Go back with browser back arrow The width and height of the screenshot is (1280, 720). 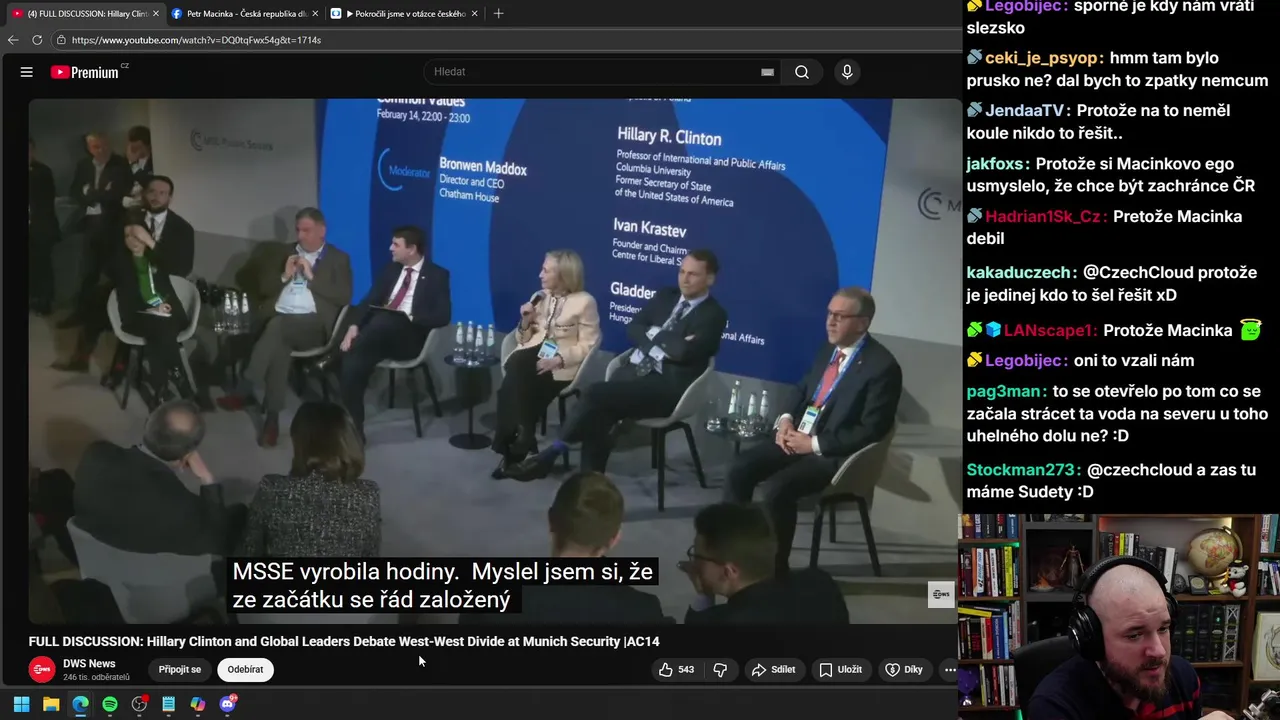tap(13, 40)
